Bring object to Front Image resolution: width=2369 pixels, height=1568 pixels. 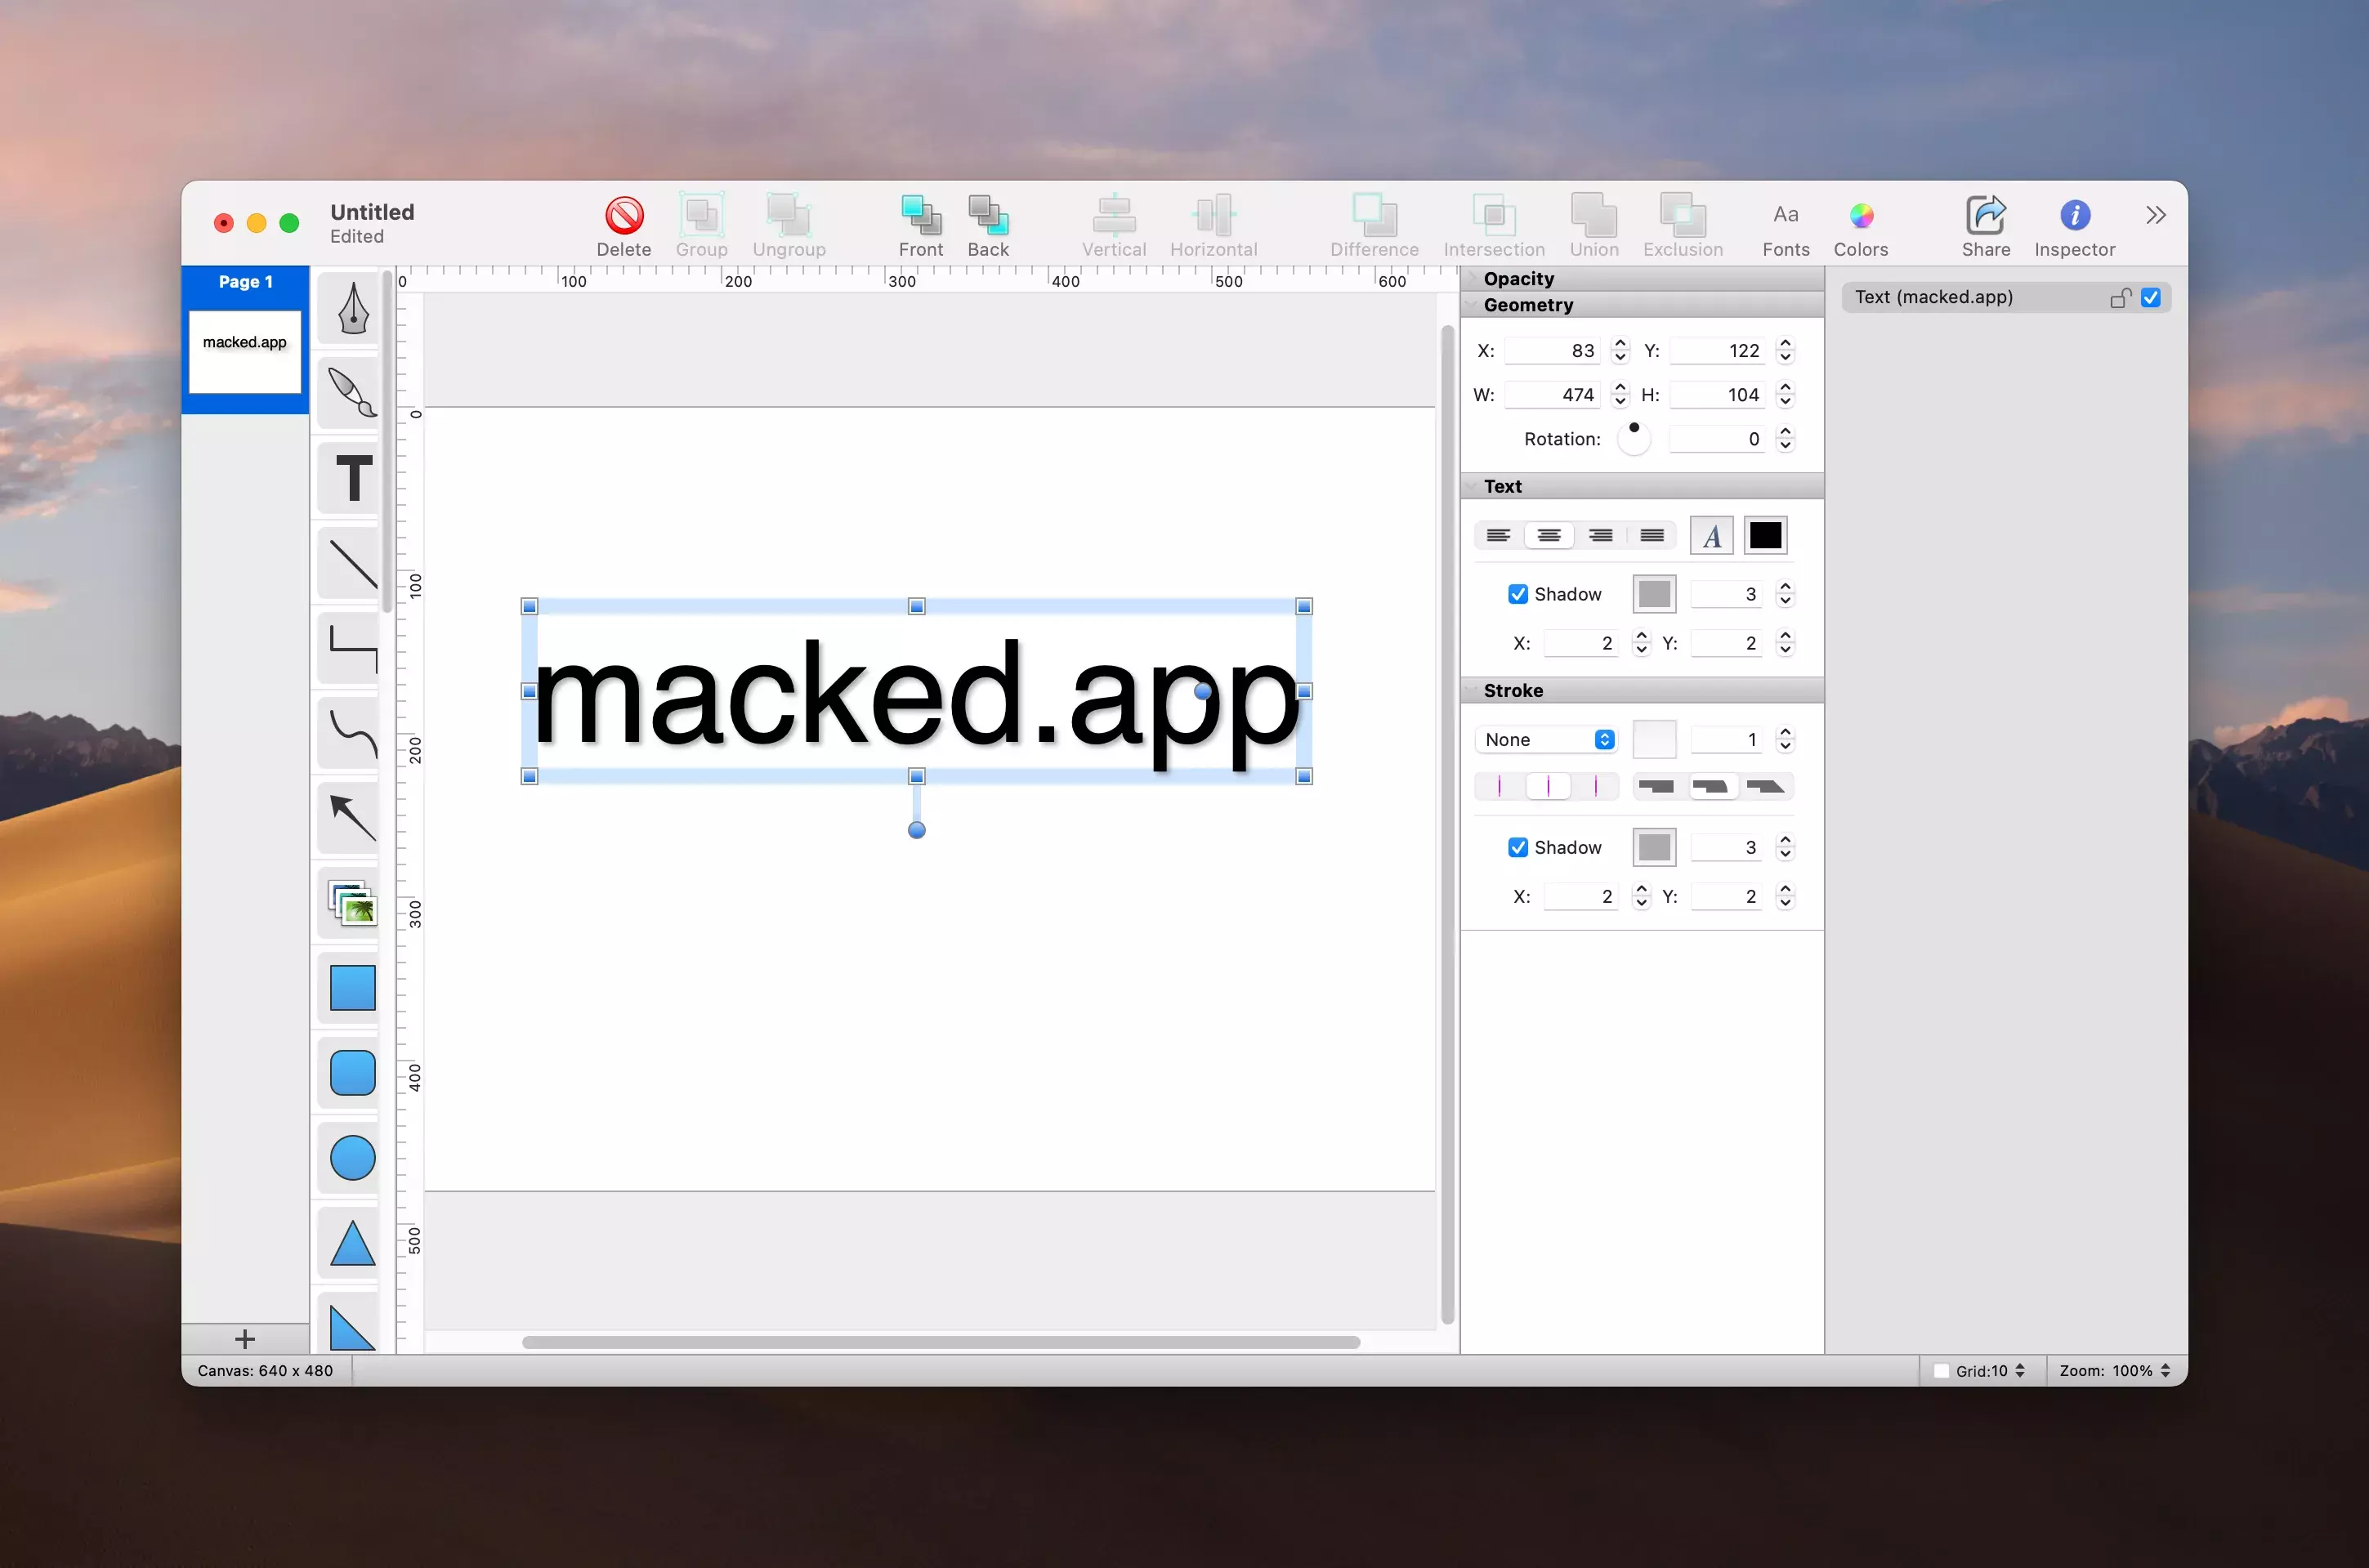pyautogui.click(x=920, y=216)
